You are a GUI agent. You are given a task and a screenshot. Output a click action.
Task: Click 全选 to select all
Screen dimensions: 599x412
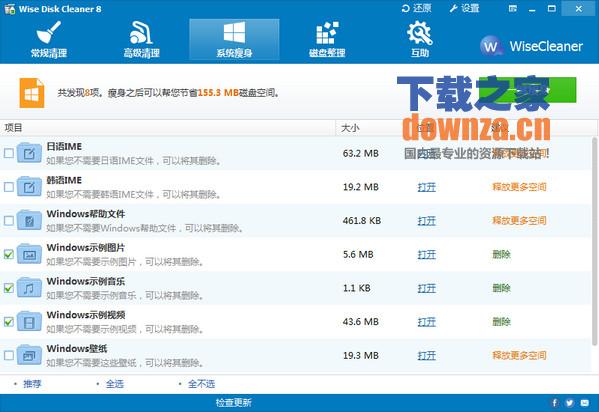coord(115,383)
